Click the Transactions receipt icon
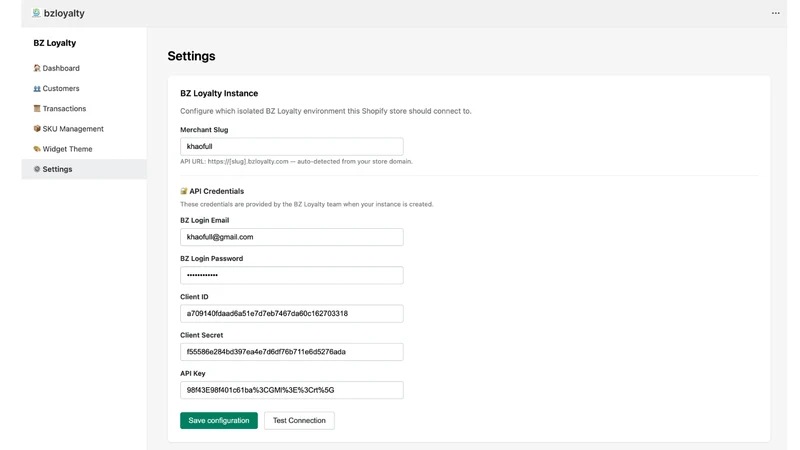800x450 pixels. pyautogui.click(x=37, y=108)
